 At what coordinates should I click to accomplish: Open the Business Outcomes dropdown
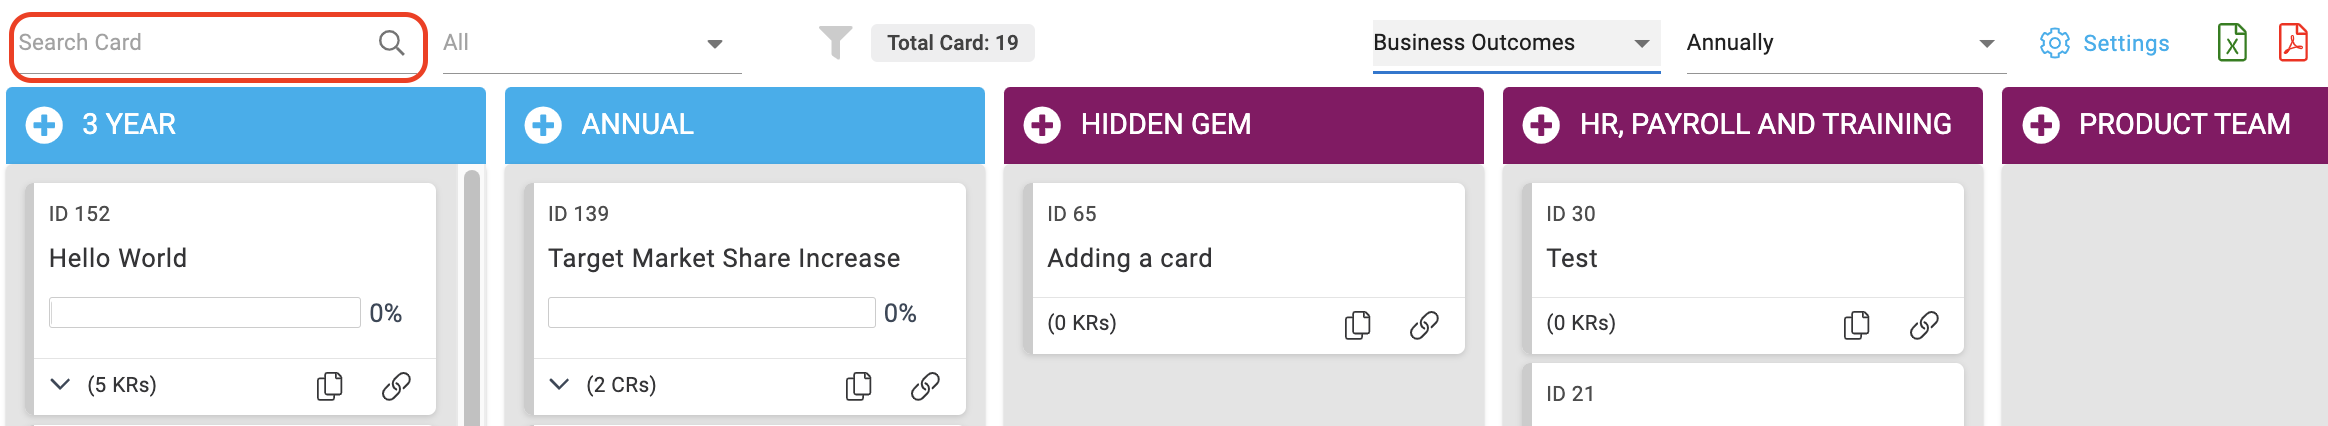pos(1516,44)
